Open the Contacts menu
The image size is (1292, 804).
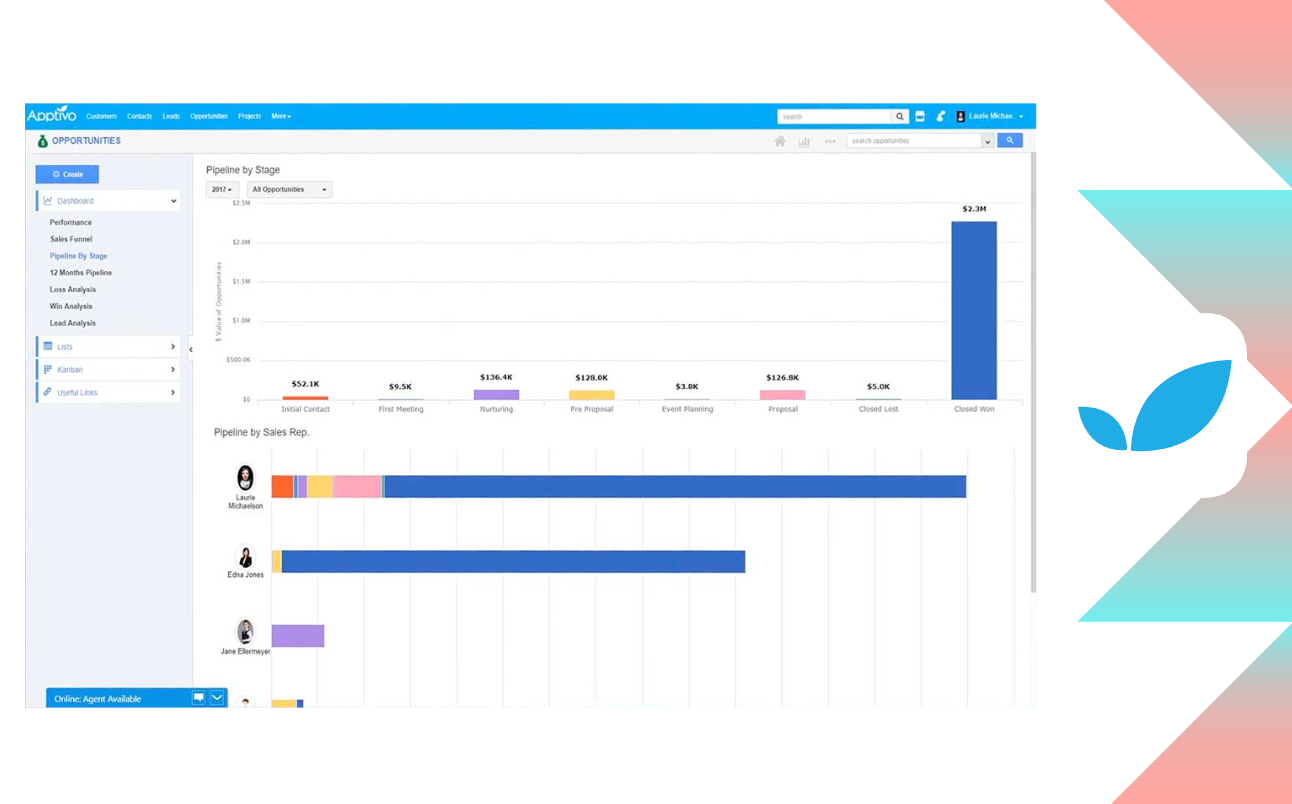click(x=140, y=116)
